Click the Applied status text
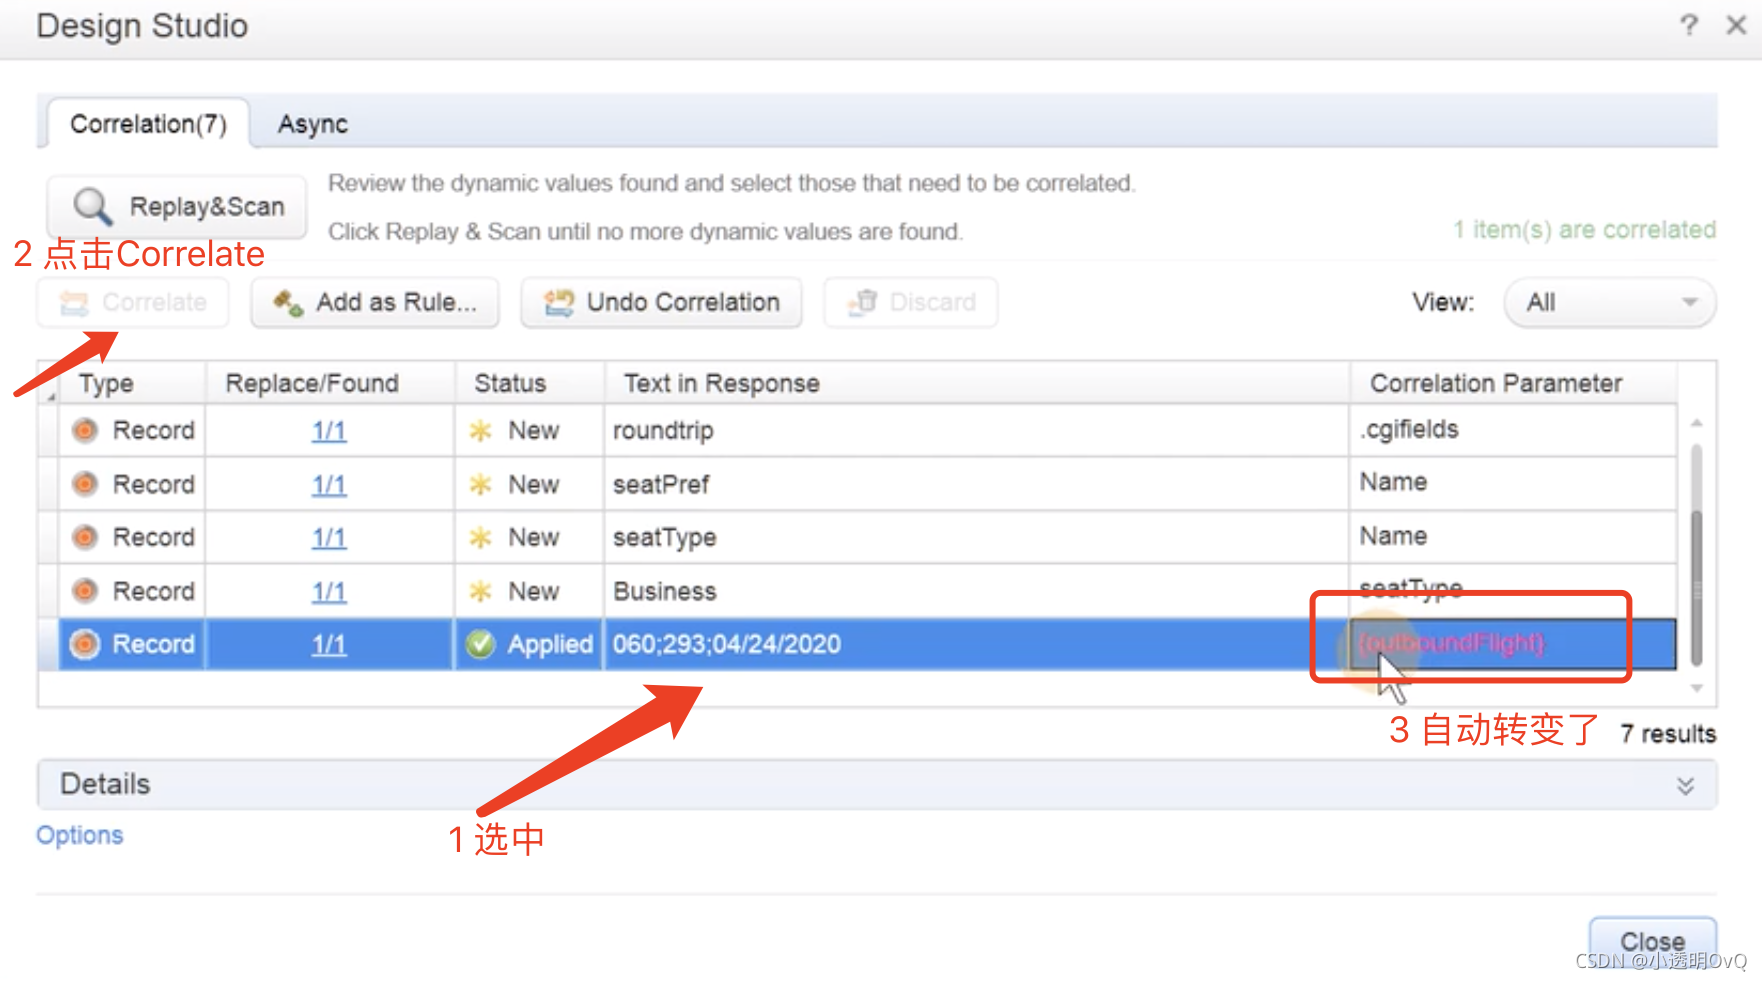The height and width of the screenshot is (982, 1762). (x=550, y=645)
